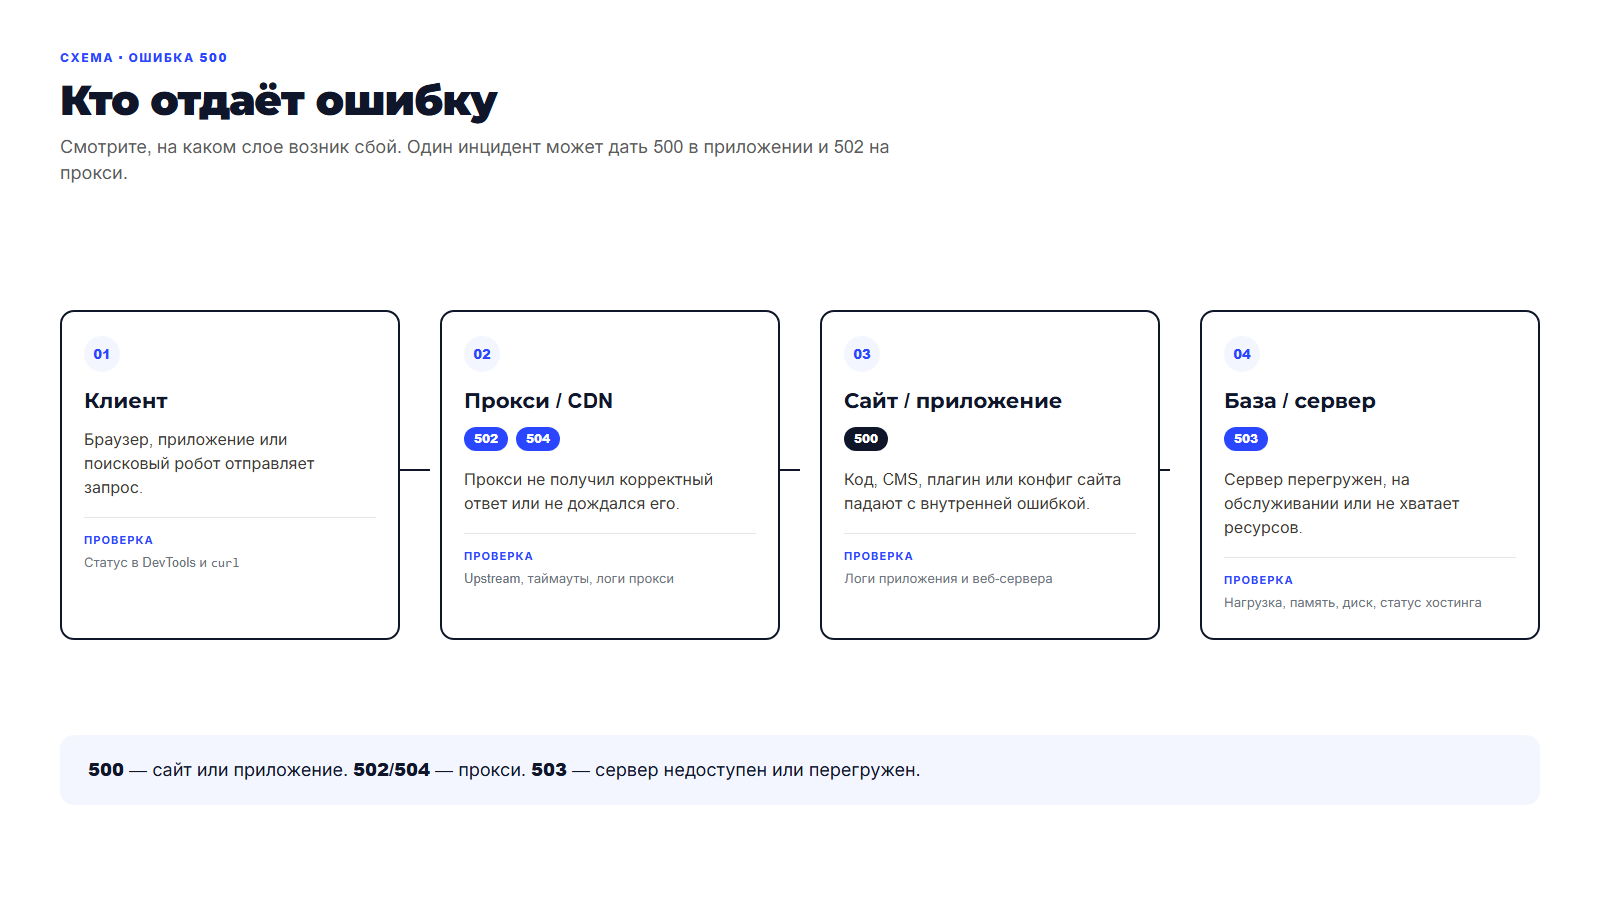1600x900 pixels.
Task: Select the dark 500 status badge
Action: (866, 439)
